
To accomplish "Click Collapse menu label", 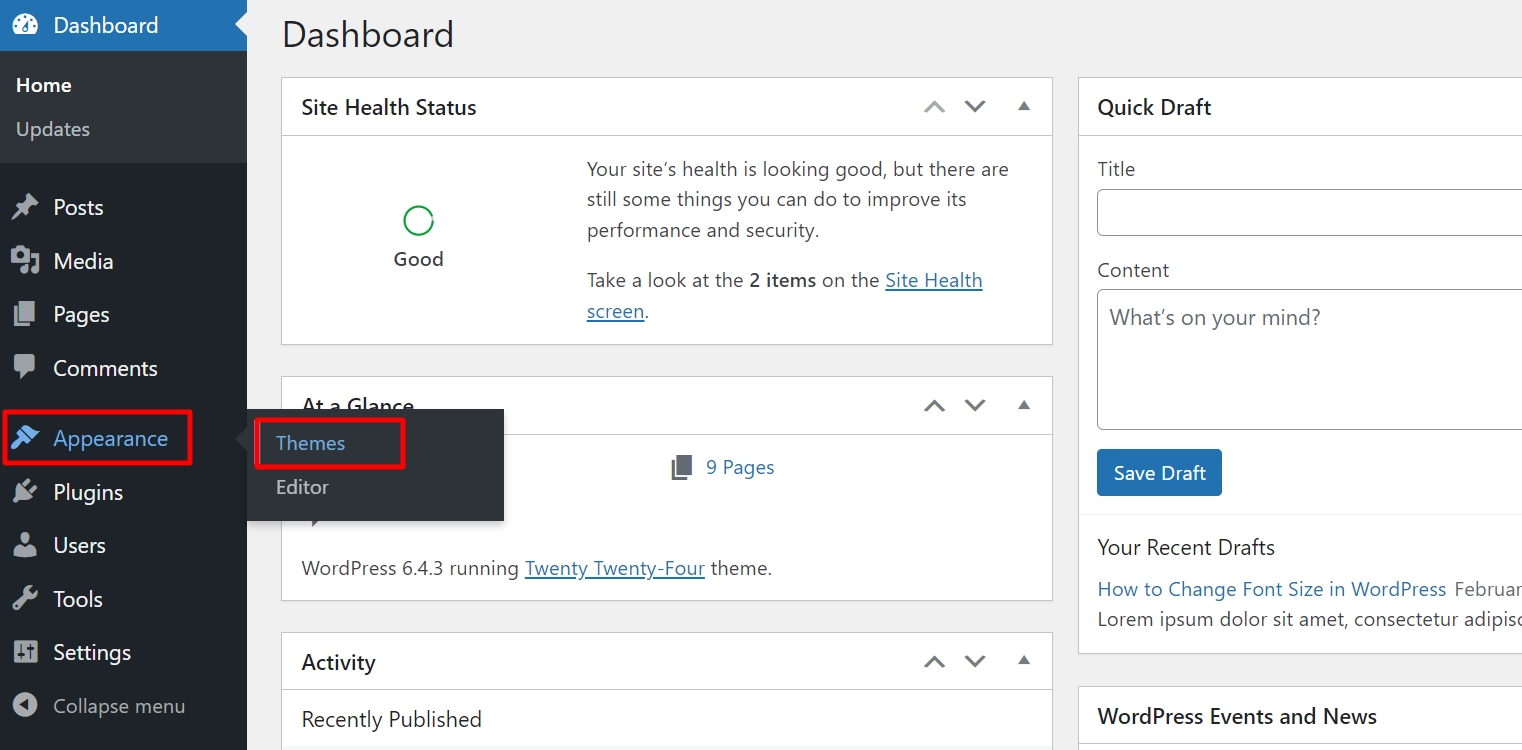I will click(119, 706).
